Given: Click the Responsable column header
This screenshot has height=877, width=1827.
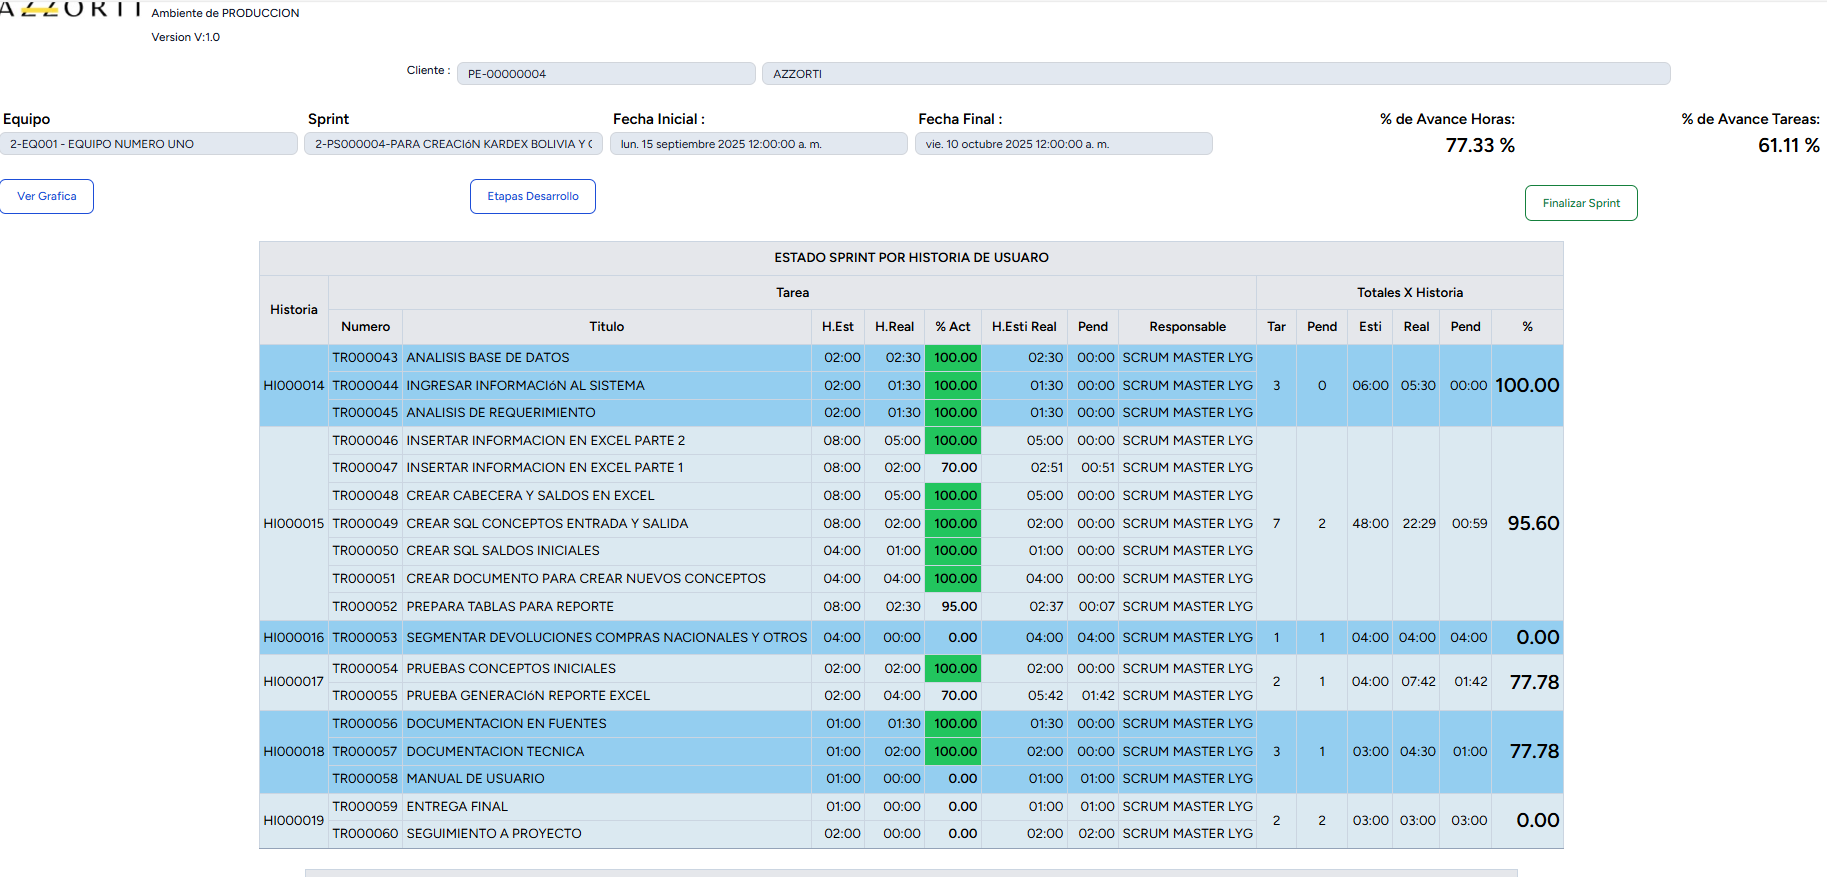Looking at the screenshot, I should (x=1187, y=327).
